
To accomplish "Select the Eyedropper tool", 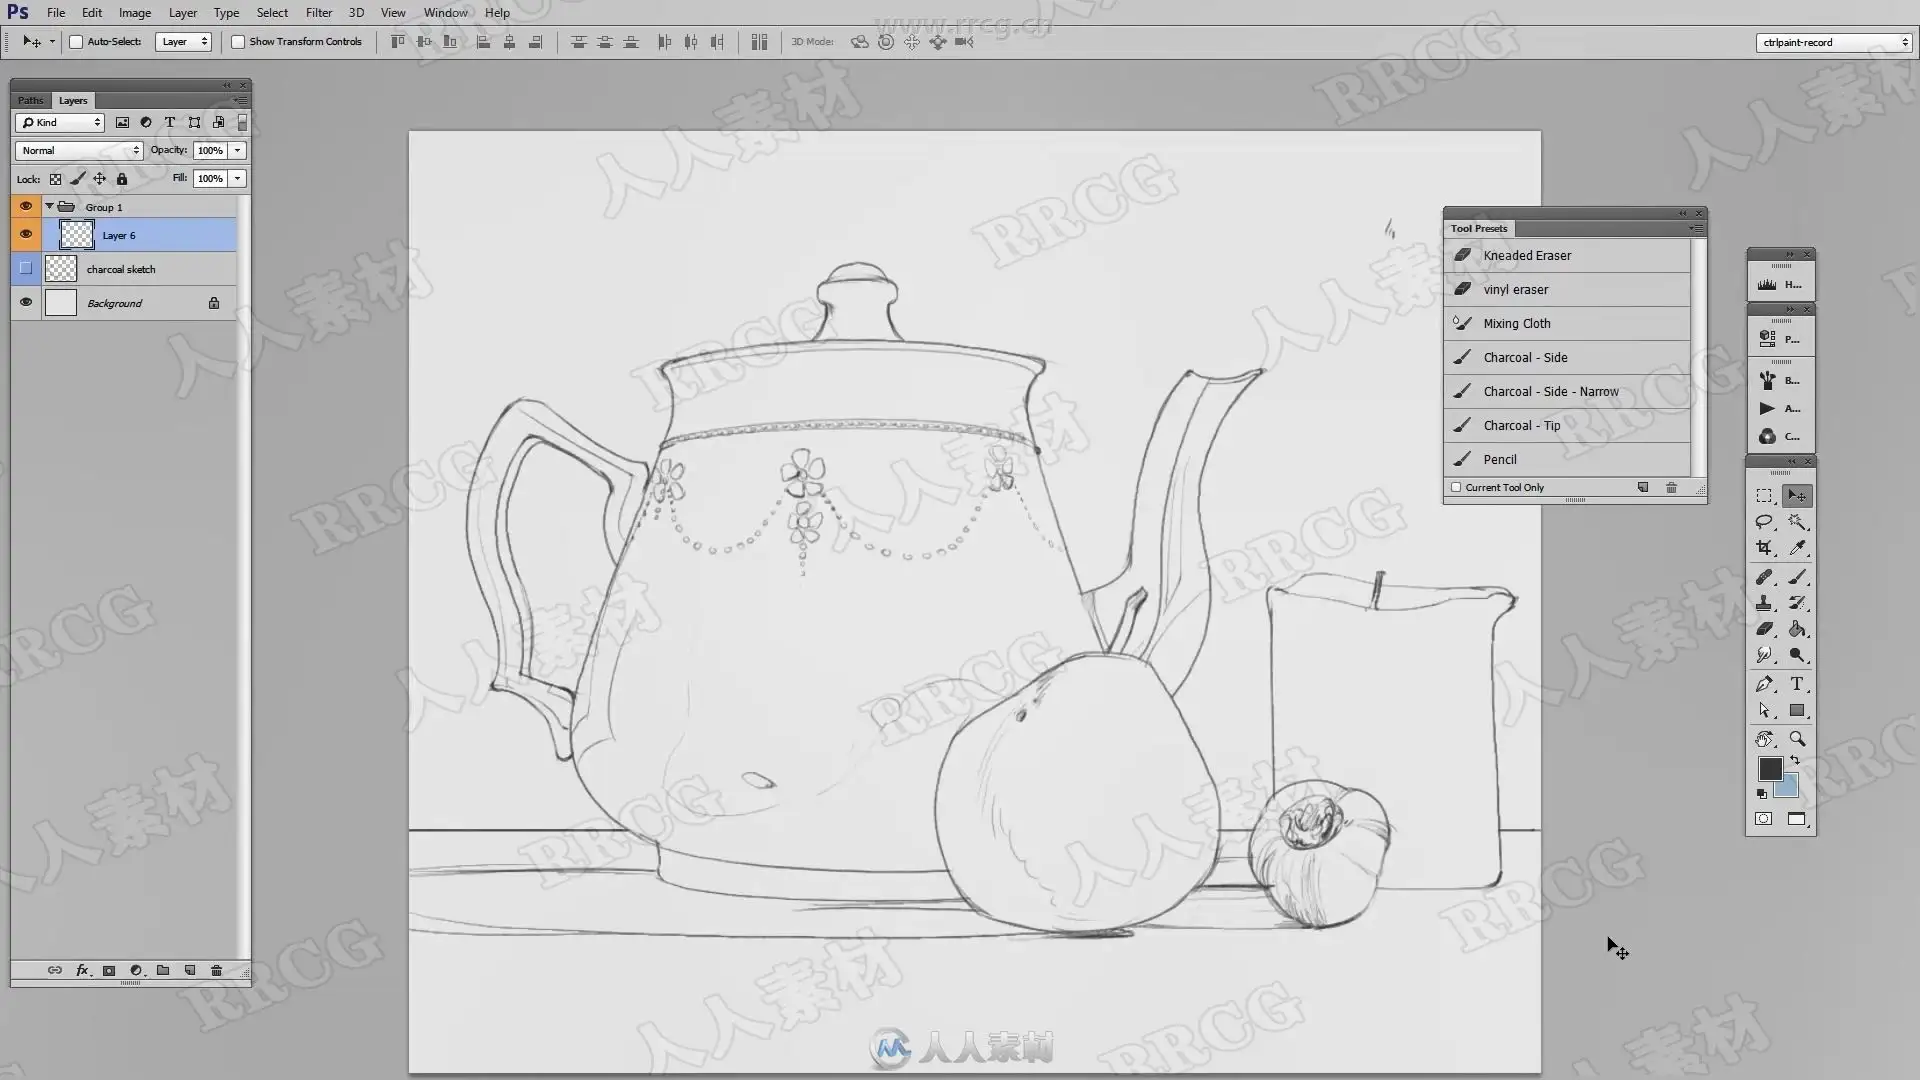I will 1797,548.
